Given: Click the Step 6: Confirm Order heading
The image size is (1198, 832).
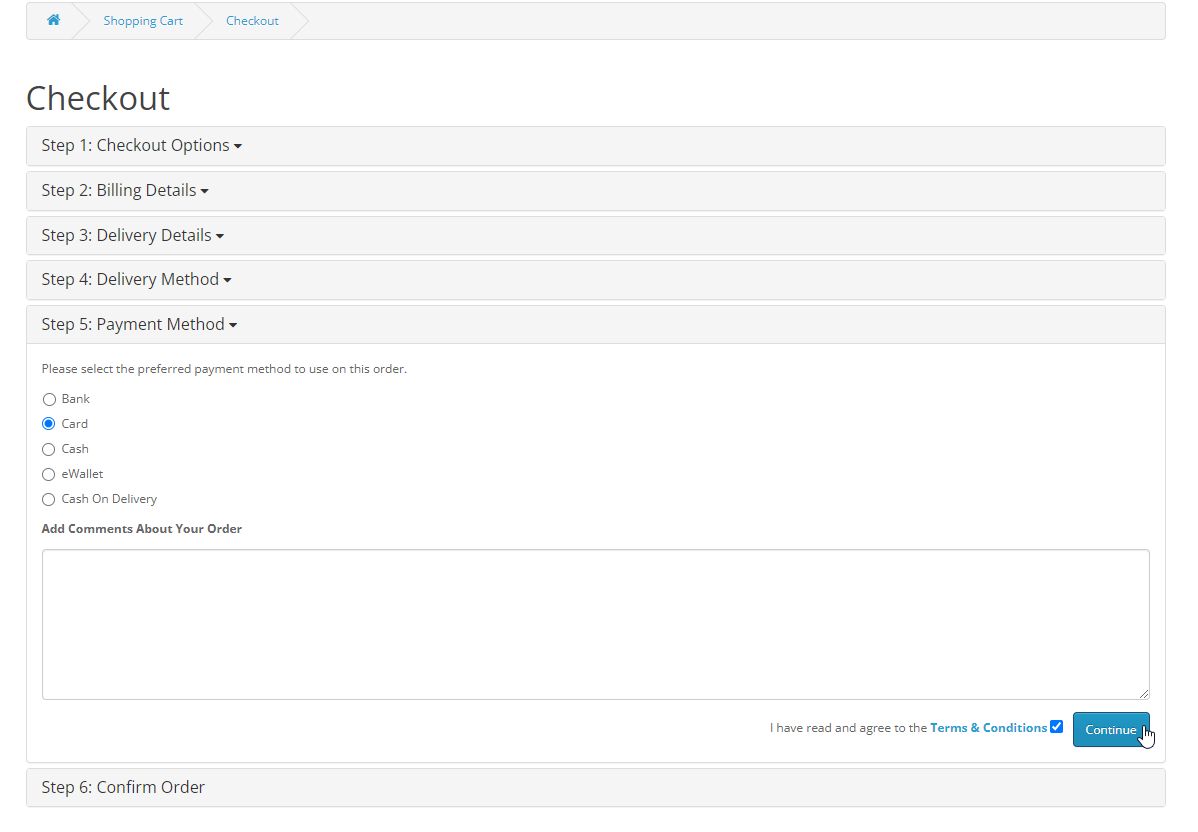Looking at the screenshot, I should click(x=123, y=788).
